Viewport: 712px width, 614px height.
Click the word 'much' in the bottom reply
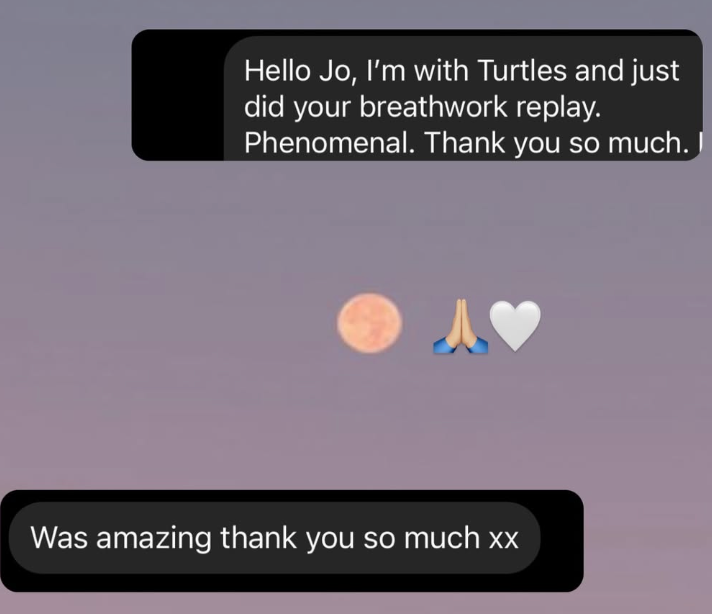click(442, 538)
